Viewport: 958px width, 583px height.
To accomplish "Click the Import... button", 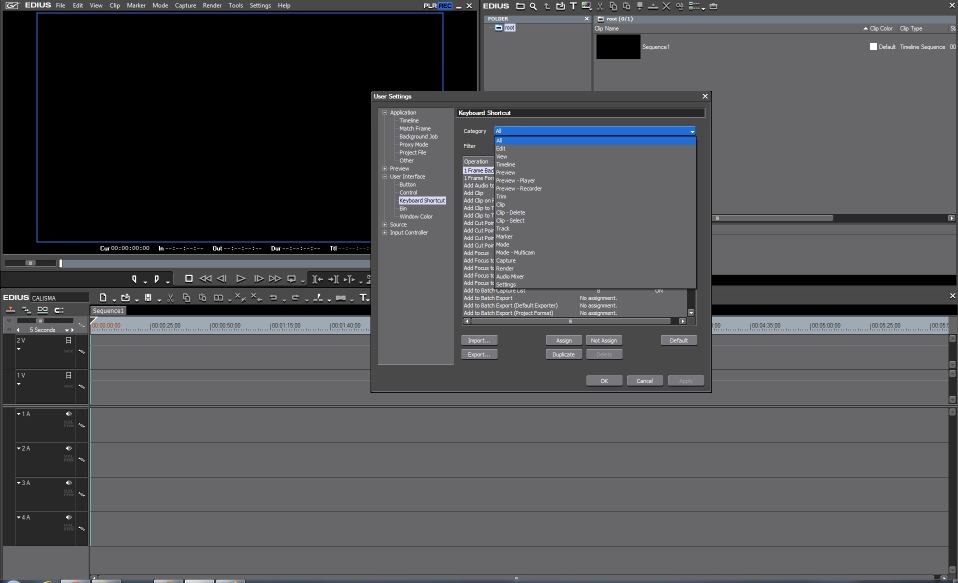I will (479, 340).
